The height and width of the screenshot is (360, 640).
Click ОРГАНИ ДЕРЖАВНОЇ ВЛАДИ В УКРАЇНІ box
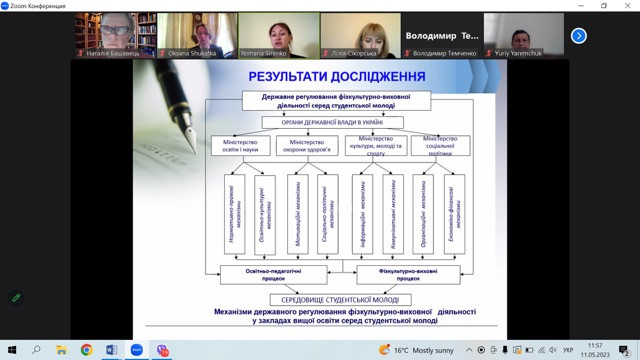[x=332, y=122]
